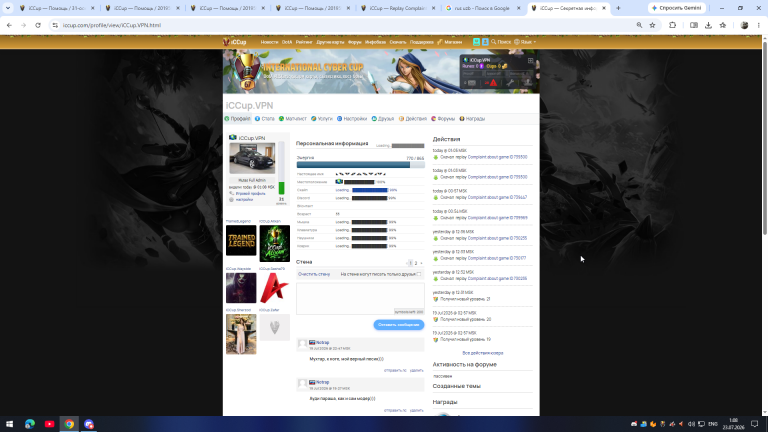Click the Очистить стену link
The height and width of the screenshot is (432, 768).
click(314, 274)
